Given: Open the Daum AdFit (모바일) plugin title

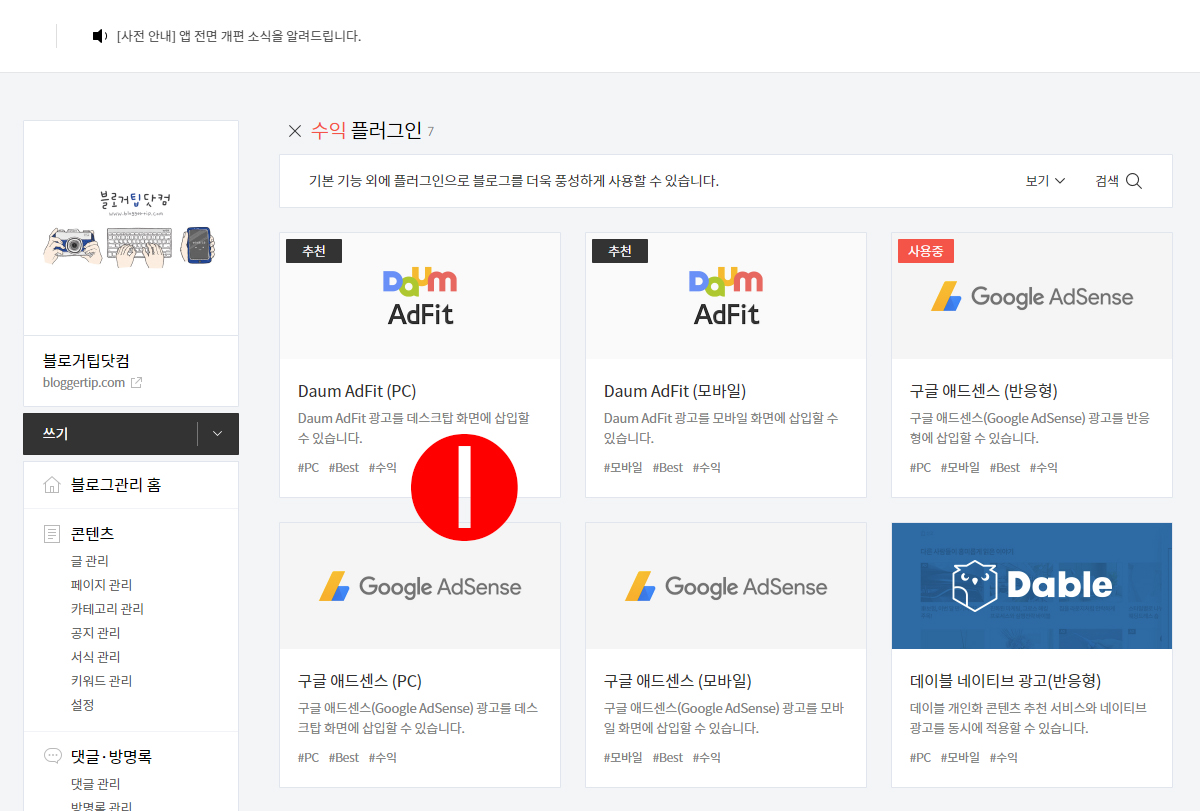Looking at the screenshot, I should click(x=675, y=391).
